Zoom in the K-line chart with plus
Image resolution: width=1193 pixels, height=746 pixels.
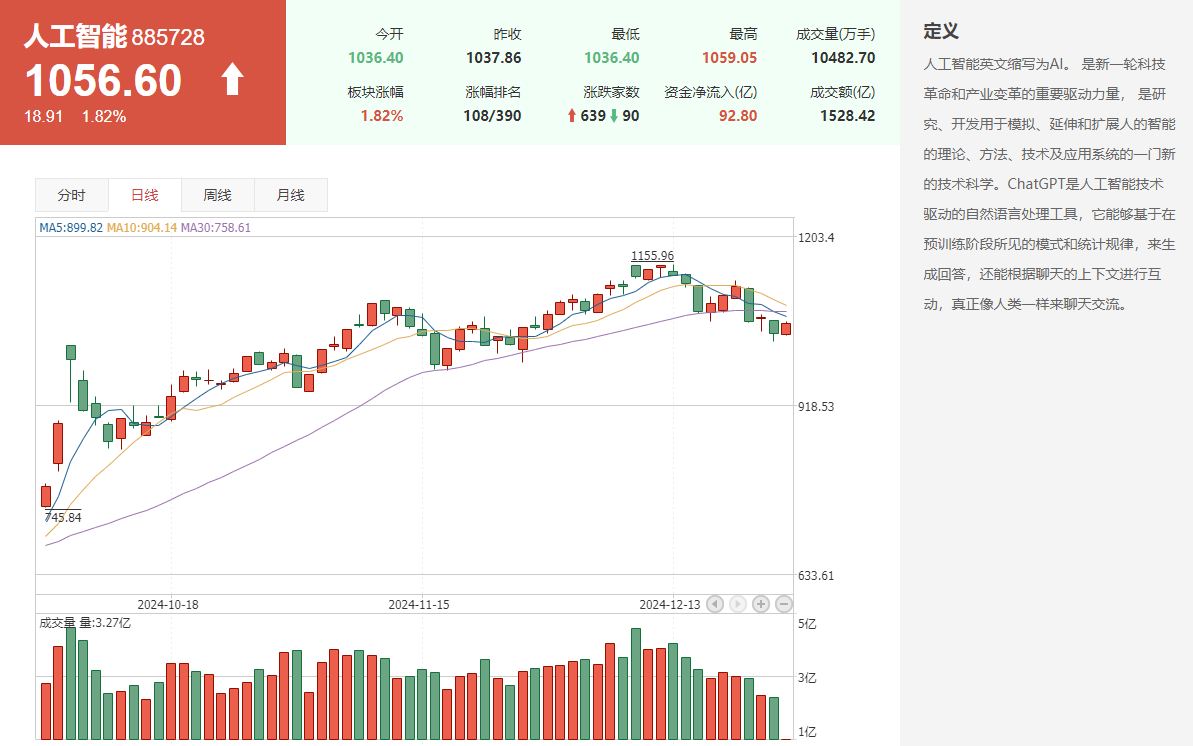(x=761, y=604)
